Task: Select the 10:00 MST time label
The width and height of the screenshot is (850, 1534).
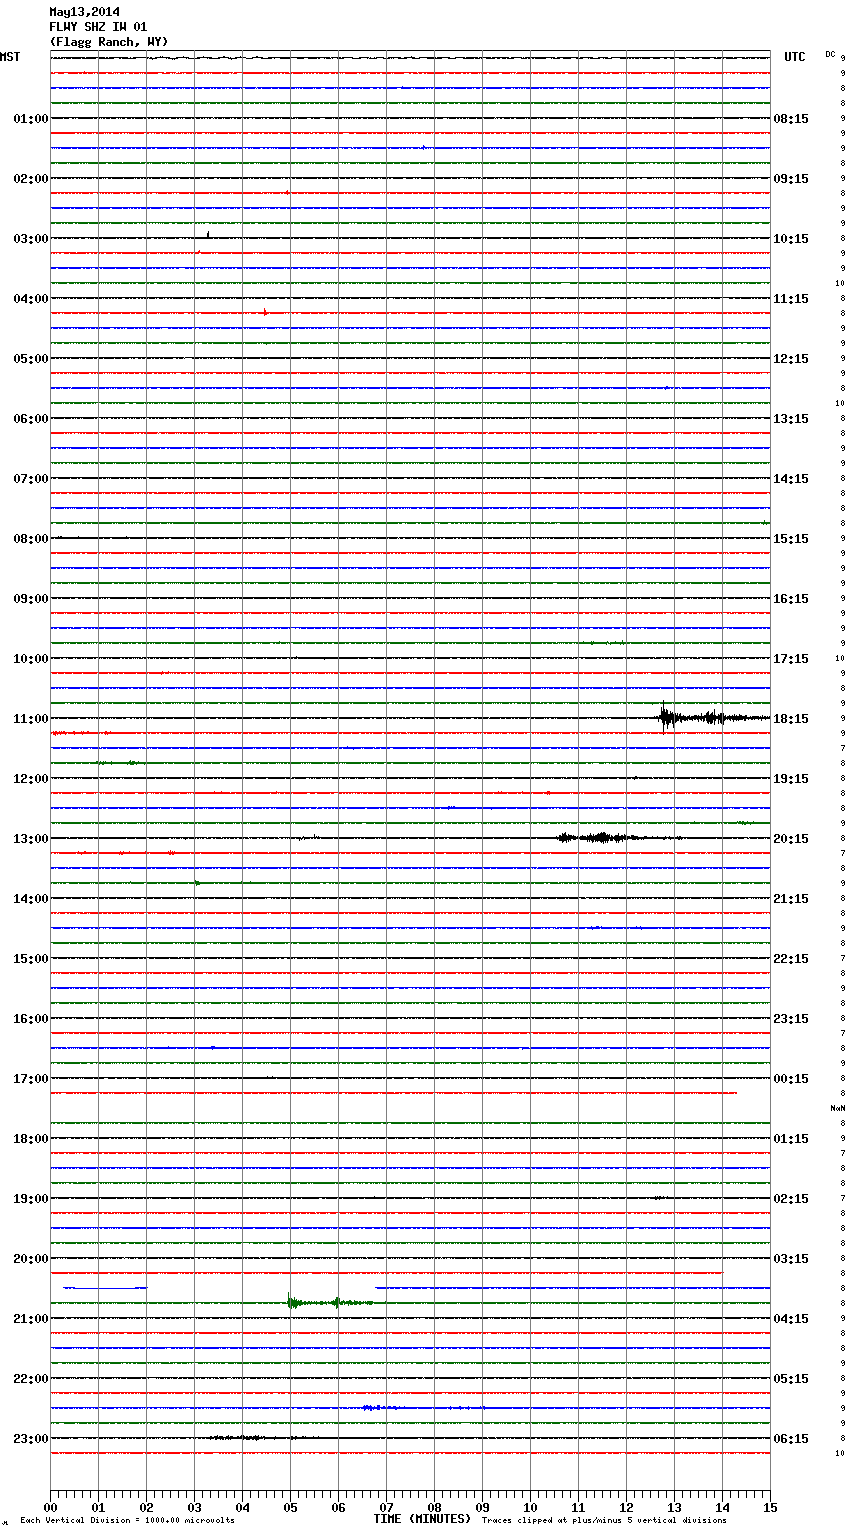Action: (31, 659)
